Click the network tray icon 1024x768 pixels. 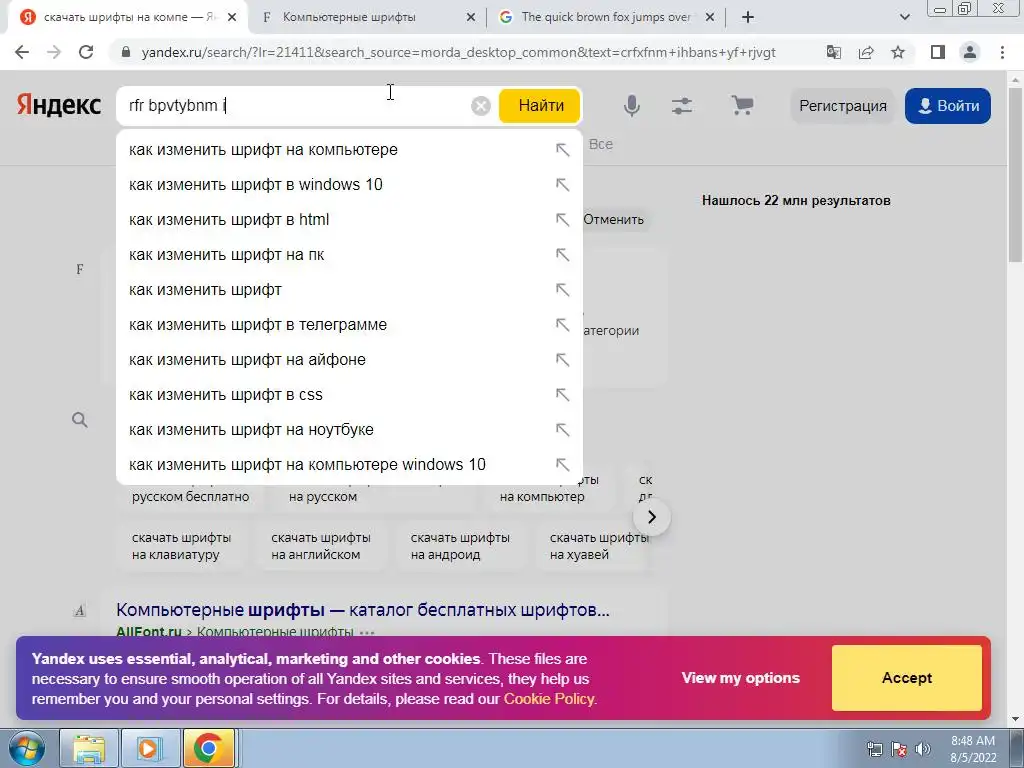coord(874,749)
